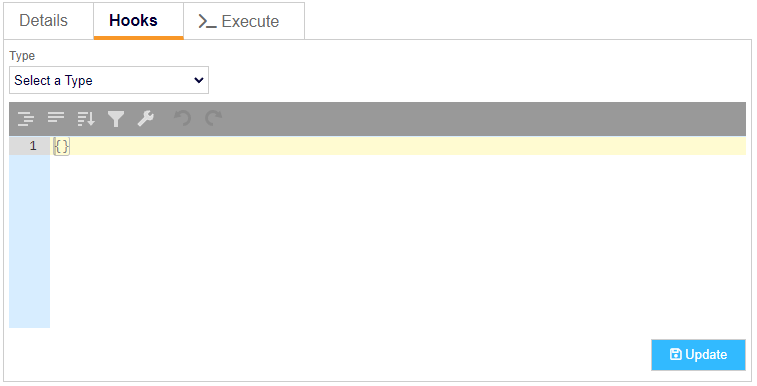The height and width of the screenshot is (386, 757).
Task: Click the Update button
Action: coord(698,355)
